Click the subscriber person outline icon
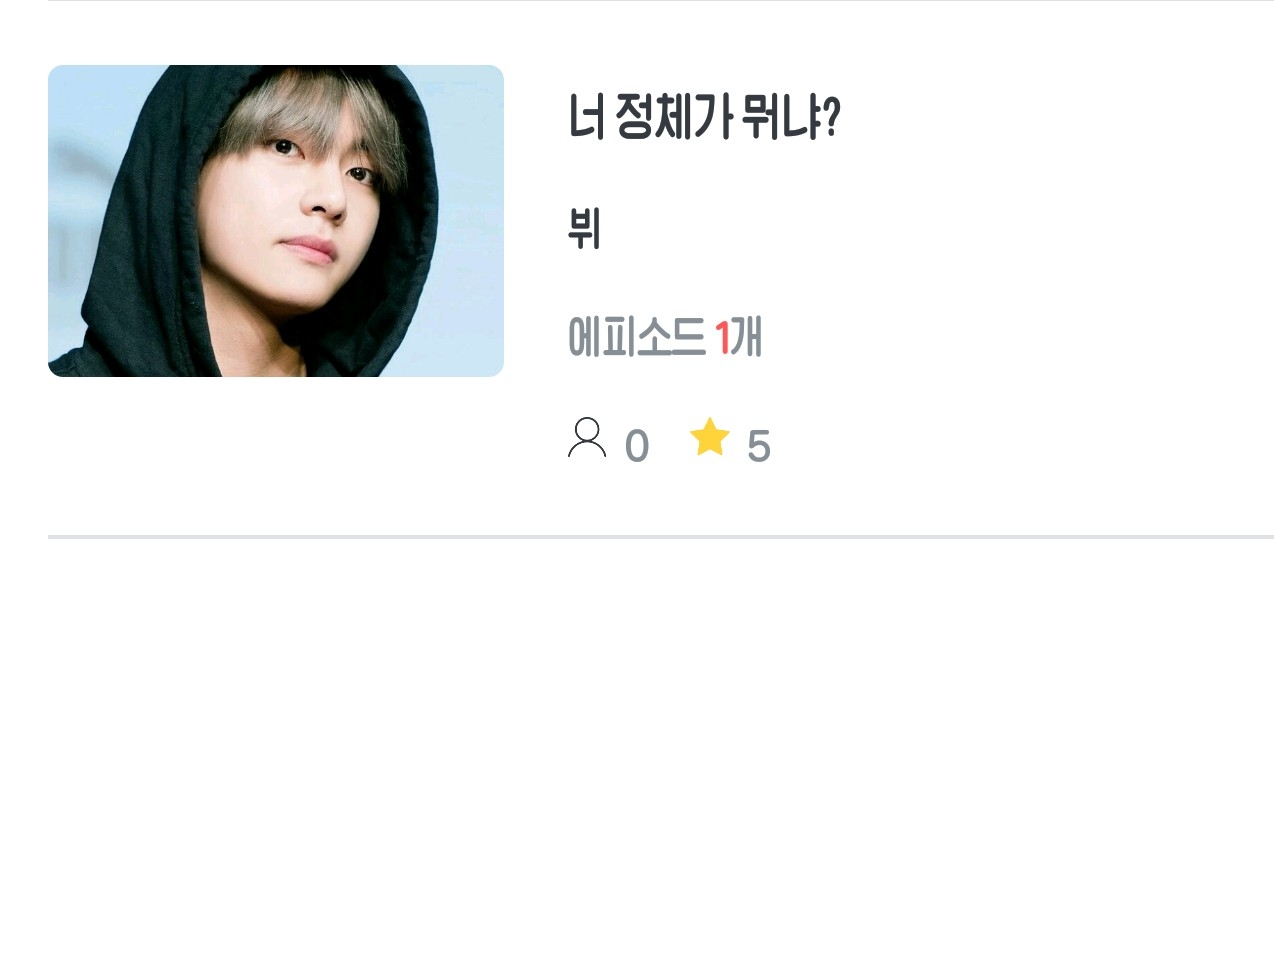This screenshot has width=1274, height=955. tap(587, 438)
